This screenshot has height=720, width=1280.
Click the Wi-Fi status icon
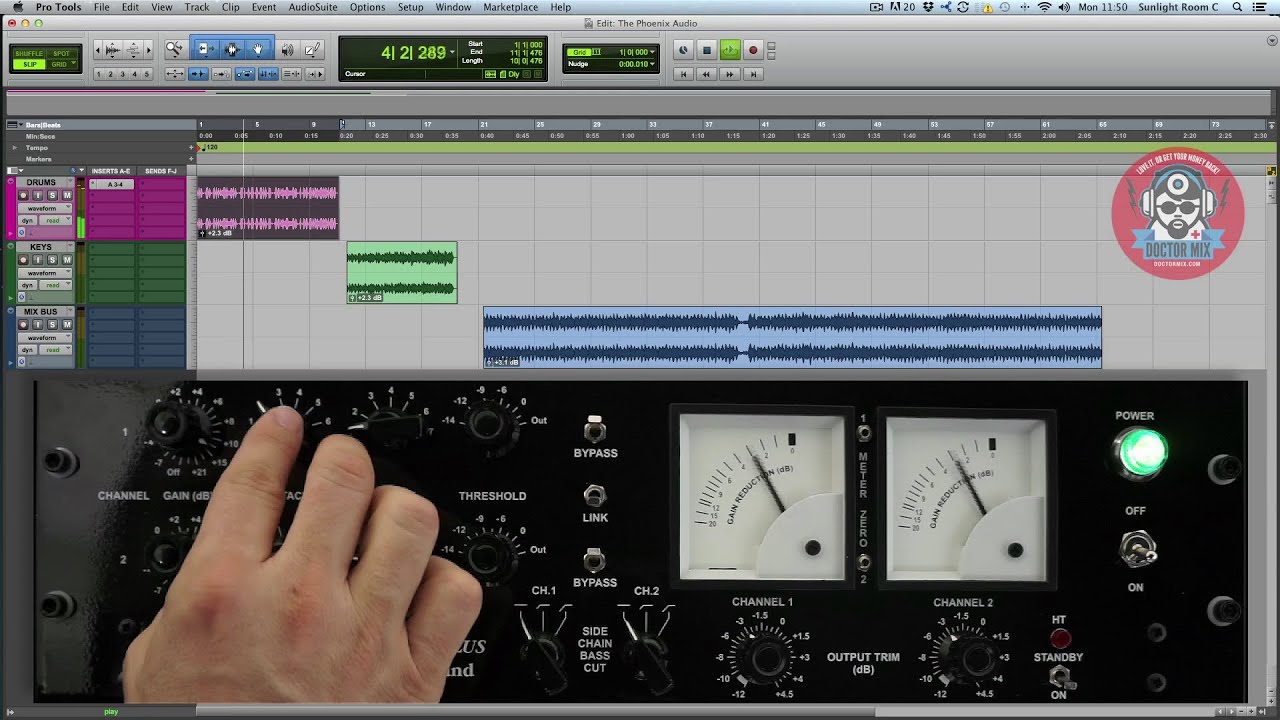coord(1045,7)
